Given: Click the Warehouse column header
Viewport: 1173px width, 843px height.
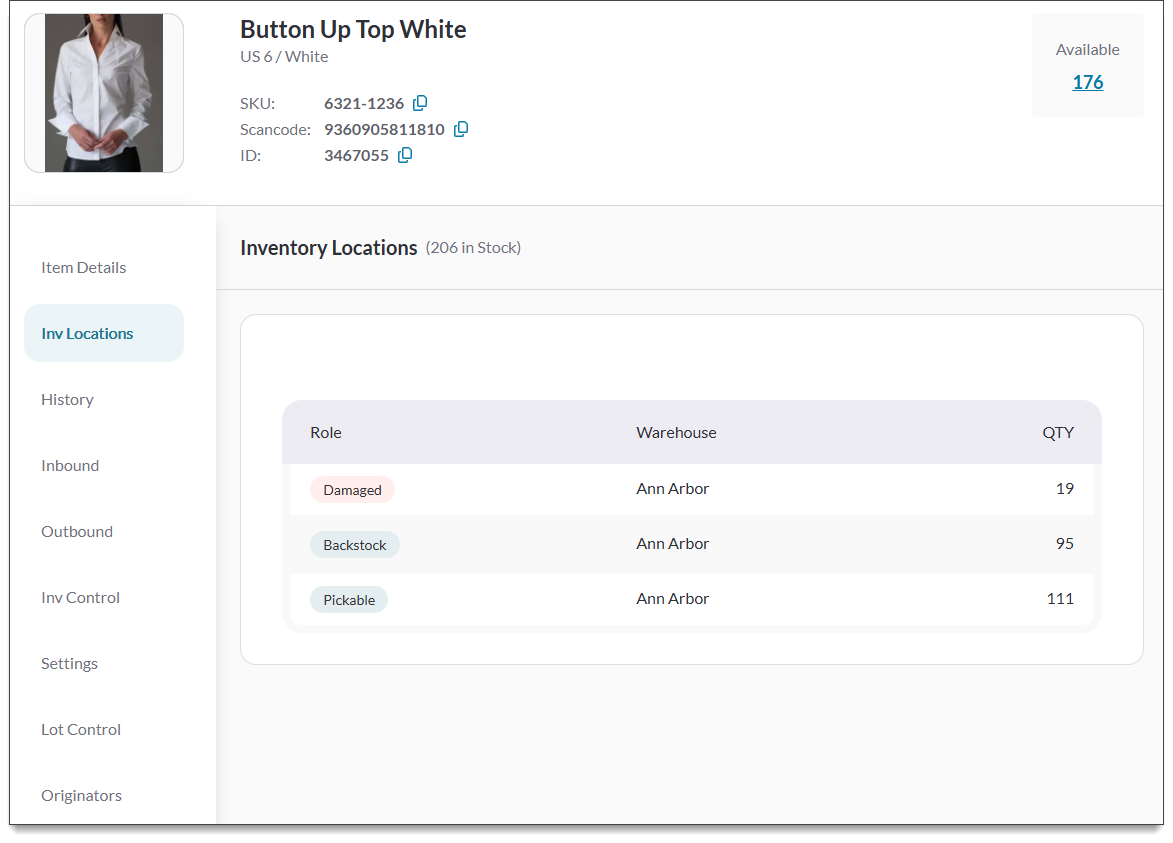Looking at the screenshot, I should pos(676,433).
